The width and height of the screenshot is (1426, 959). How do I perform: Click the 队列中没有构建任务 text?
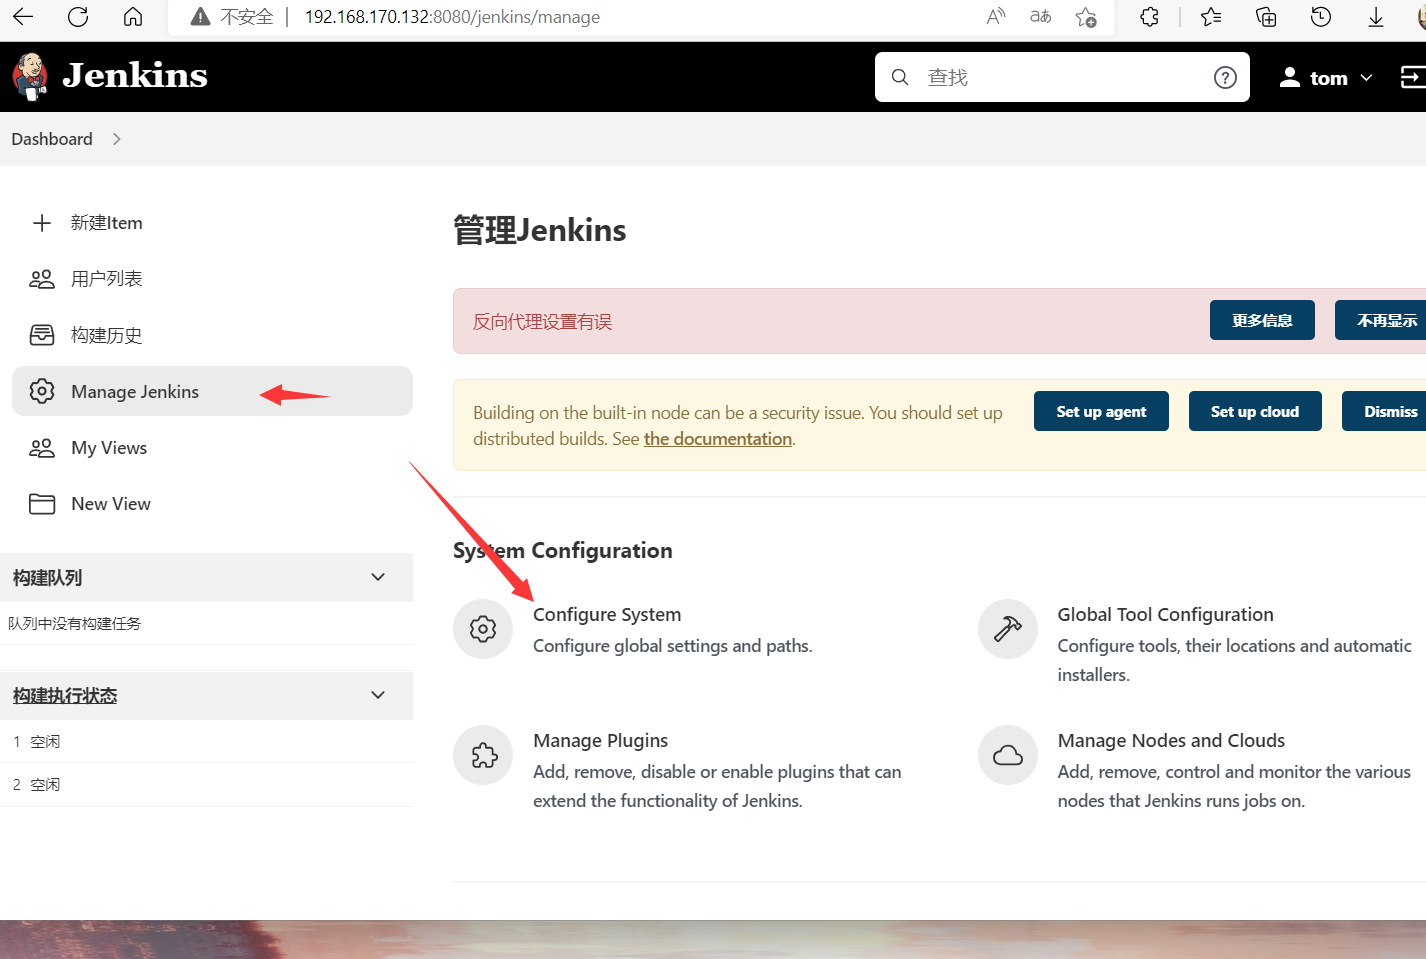[75, 623]
